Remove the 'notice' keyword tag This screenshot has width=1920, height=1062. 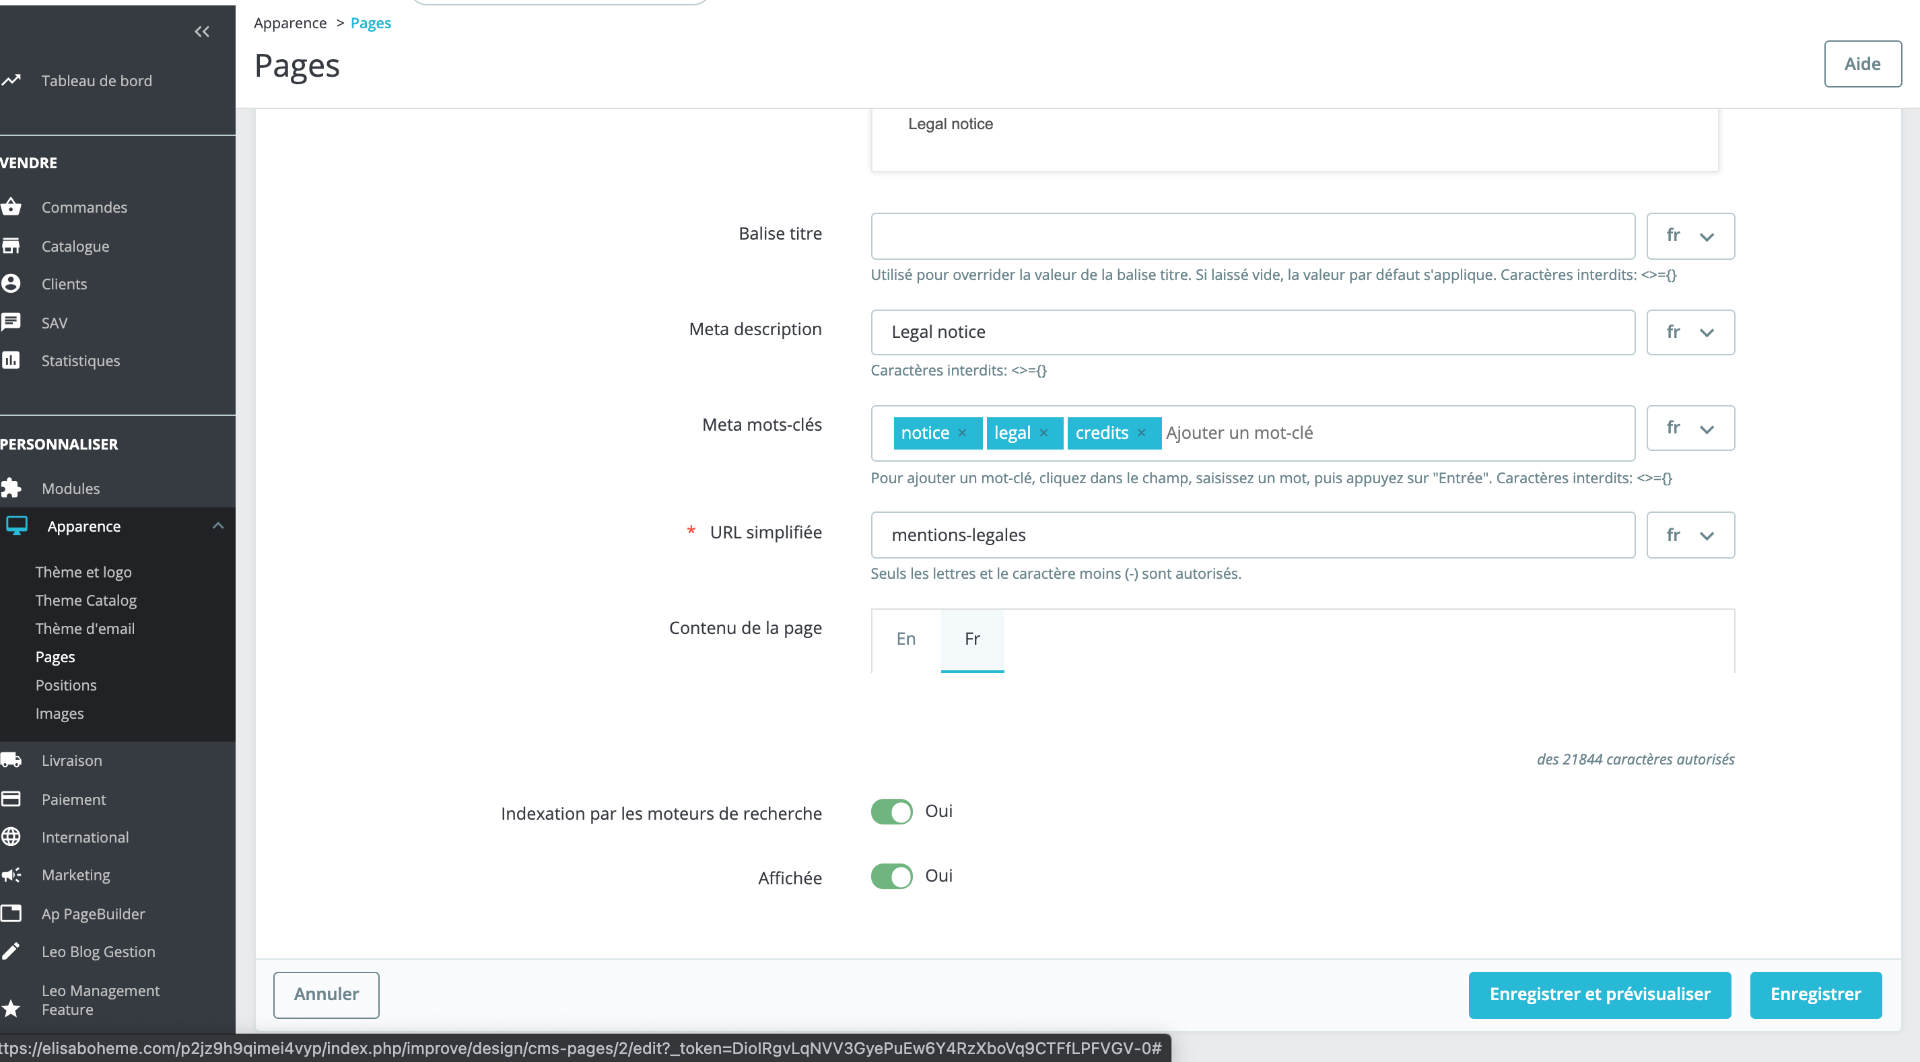(x=962, y=433)
